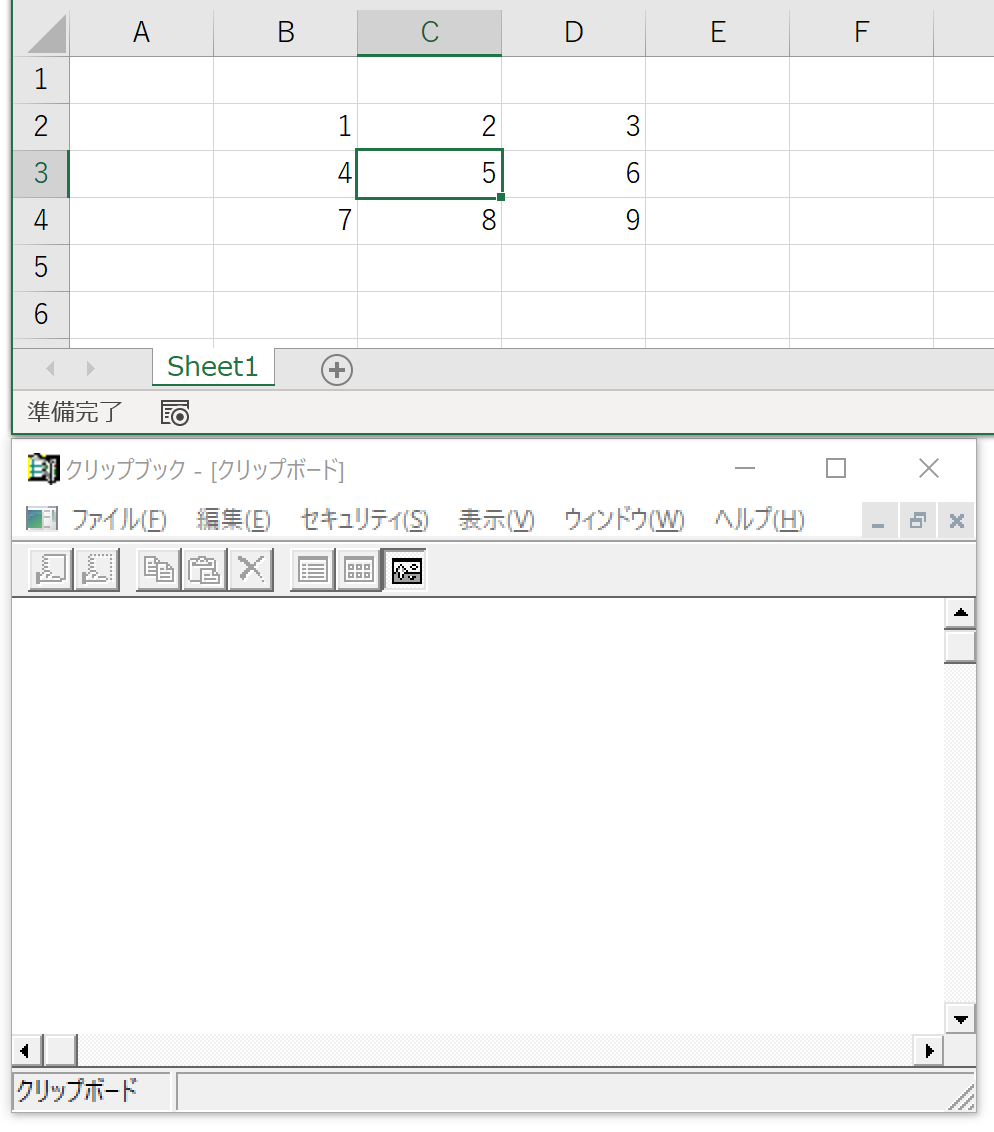Click vertical scrollbar up arrow
Image resolution: width=994 pixels, height=1132 pixels.
point(960,613)
